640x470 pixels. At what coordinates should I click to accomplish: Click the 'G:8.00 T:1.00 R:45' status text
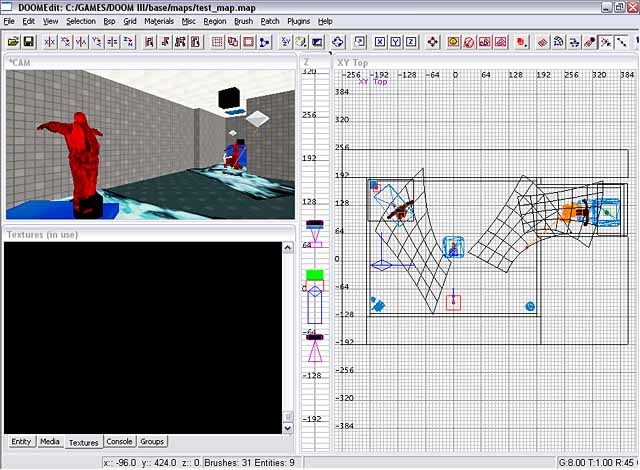598,463
